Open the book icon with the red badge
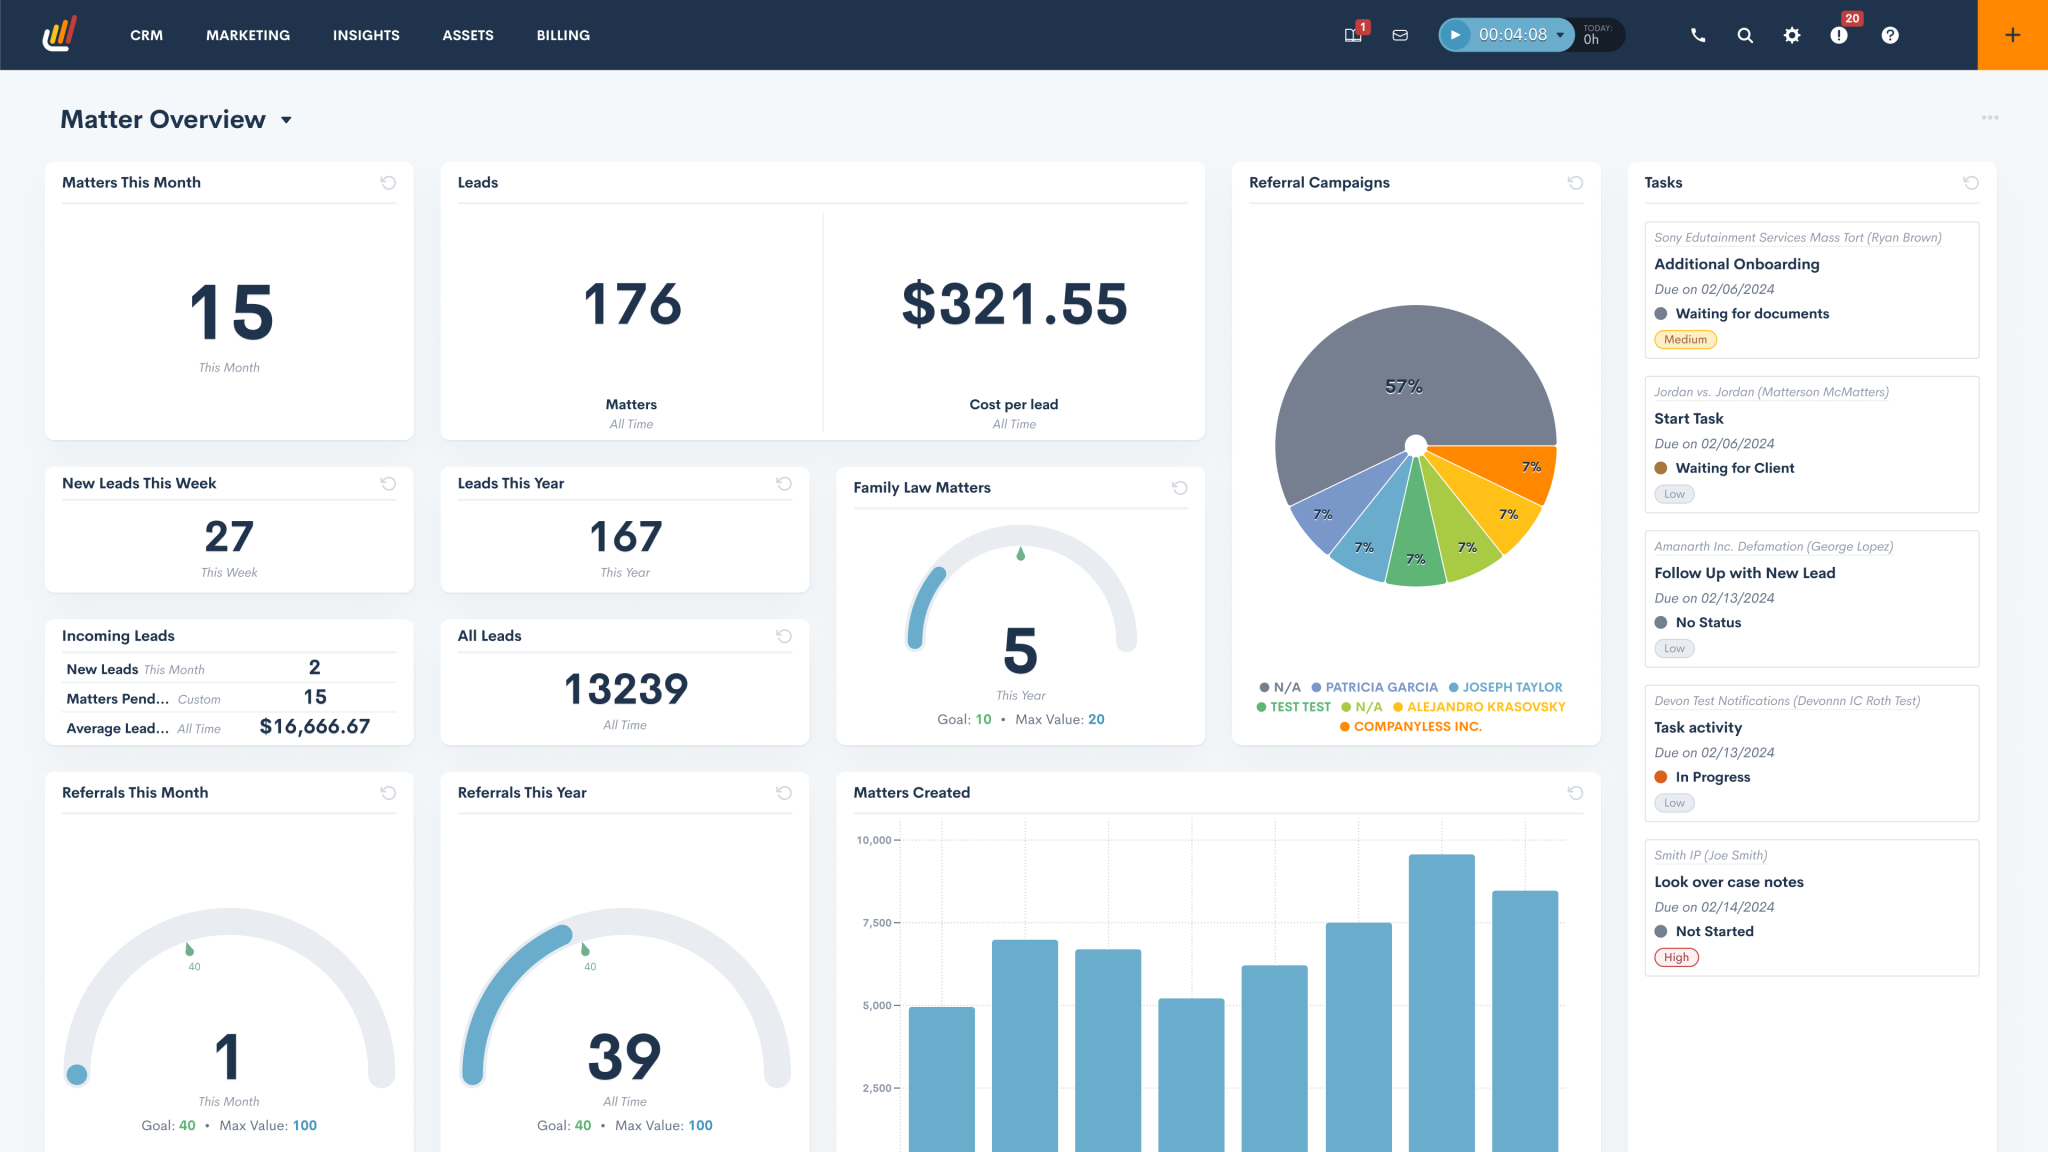Screen dimensions: 2048x1152 [1350, 35]
